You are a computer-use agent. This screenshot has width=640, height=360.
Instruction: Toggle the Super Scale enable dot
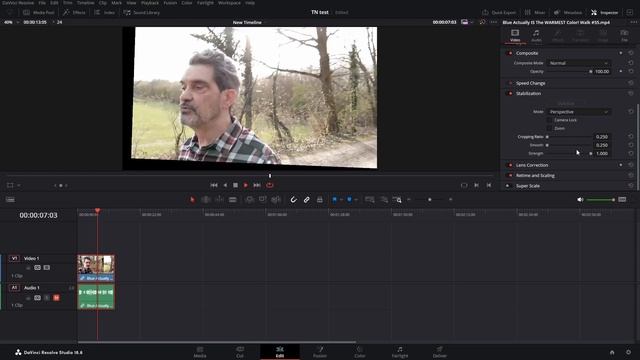pyautogui.click(x=508, y=186)
